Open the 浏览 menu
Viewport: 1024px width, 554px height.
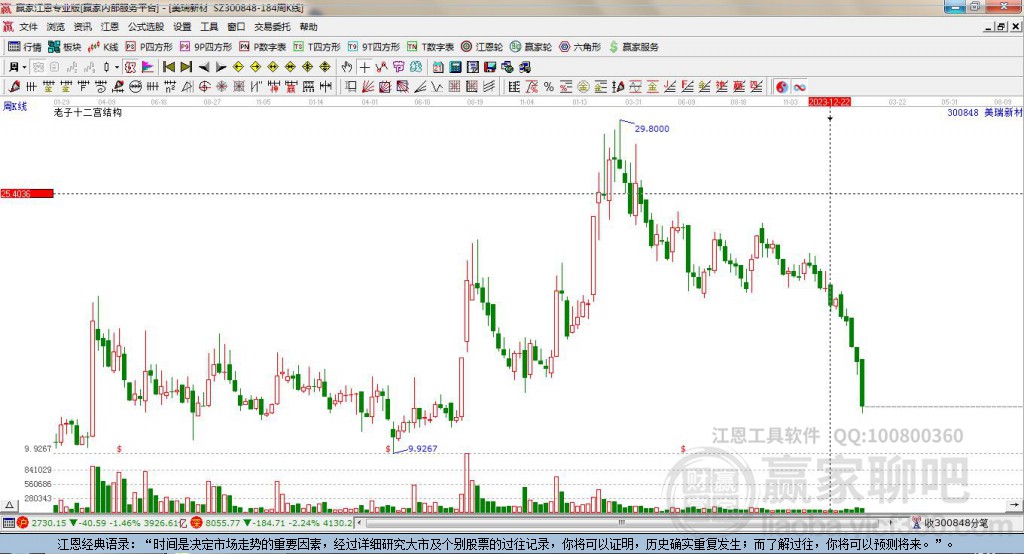[x=56, y=27]
